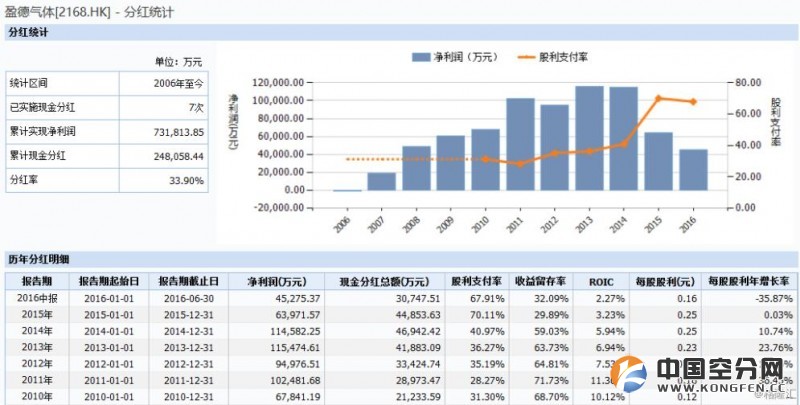Click the retention rate cell 63.73%
The image size is (800, 405).
coord(551,347)
